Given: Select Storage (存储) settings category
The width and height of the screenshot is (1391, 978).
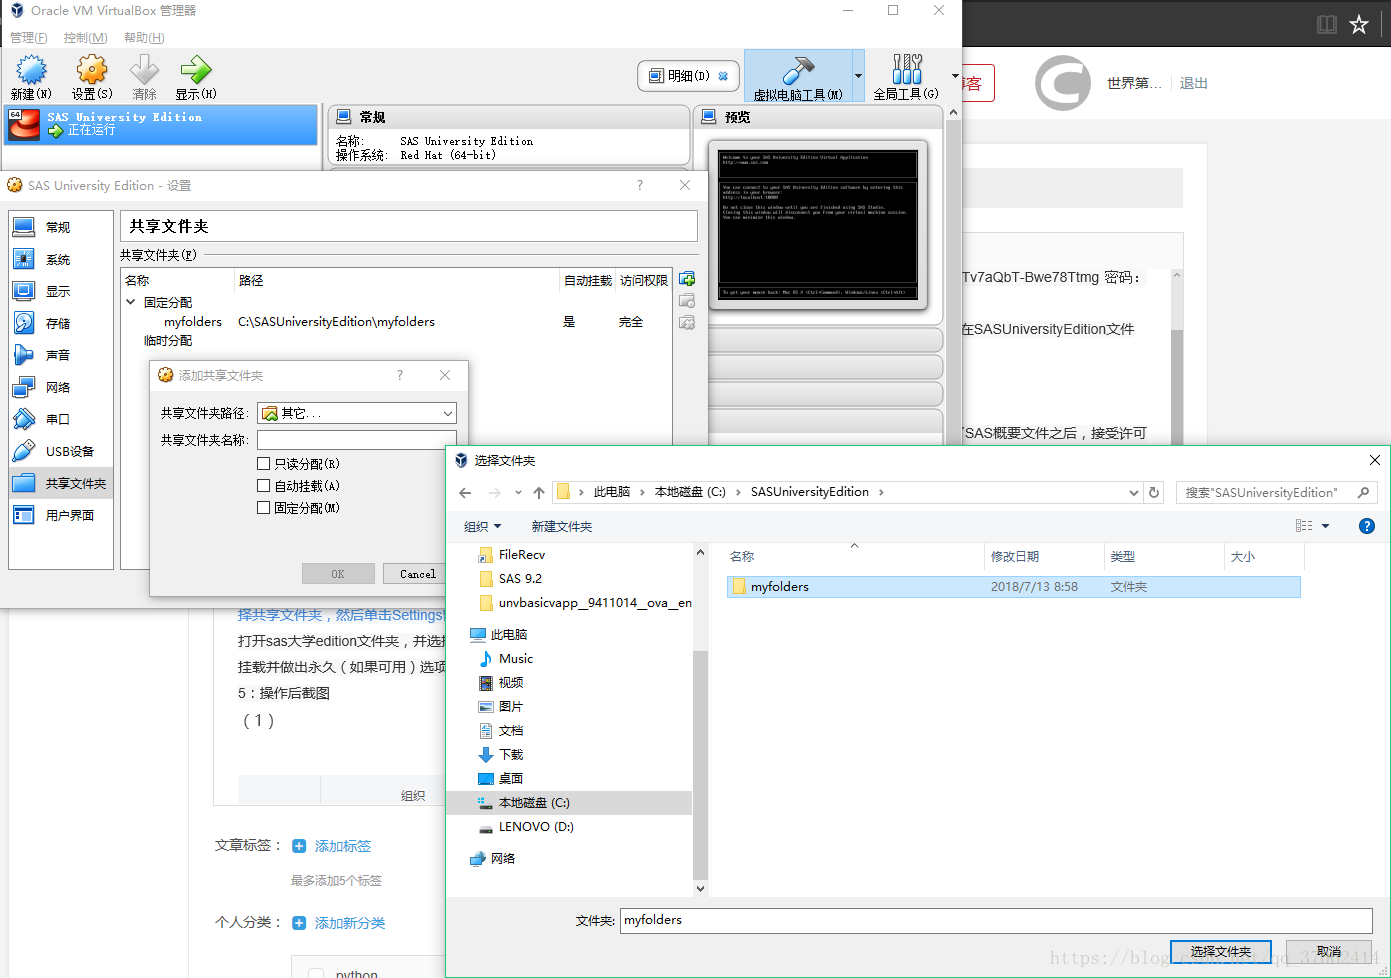Looking at the screenshot, I should 61,323.
